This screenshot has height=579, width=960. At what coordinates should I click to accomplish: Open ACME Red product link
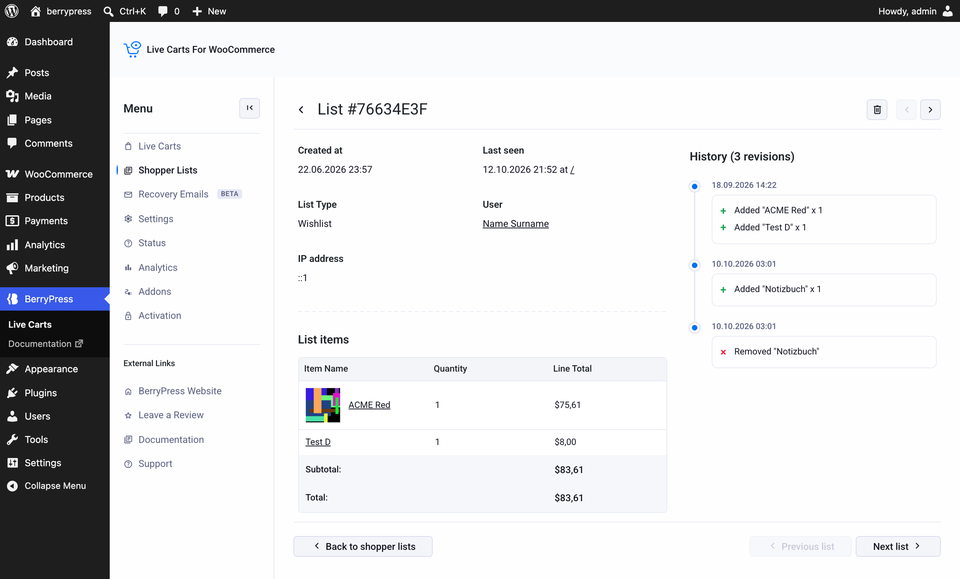(x=369, y=405)
